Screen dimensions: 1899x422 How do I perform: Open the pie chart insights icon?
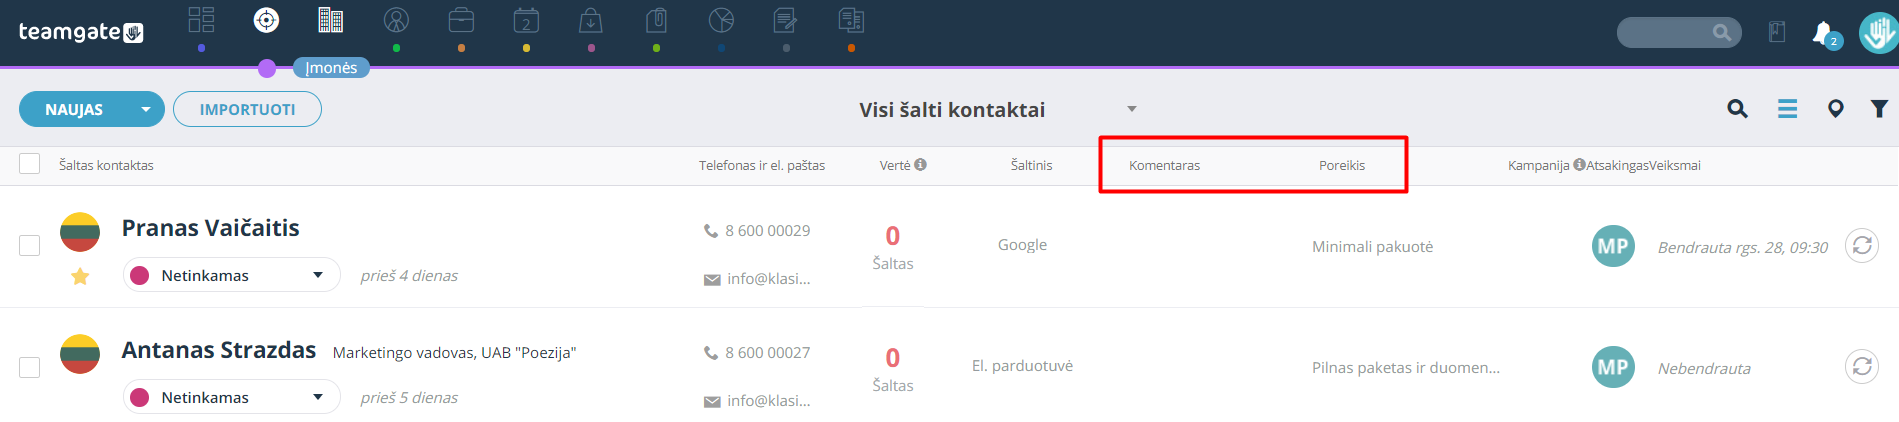721,20
